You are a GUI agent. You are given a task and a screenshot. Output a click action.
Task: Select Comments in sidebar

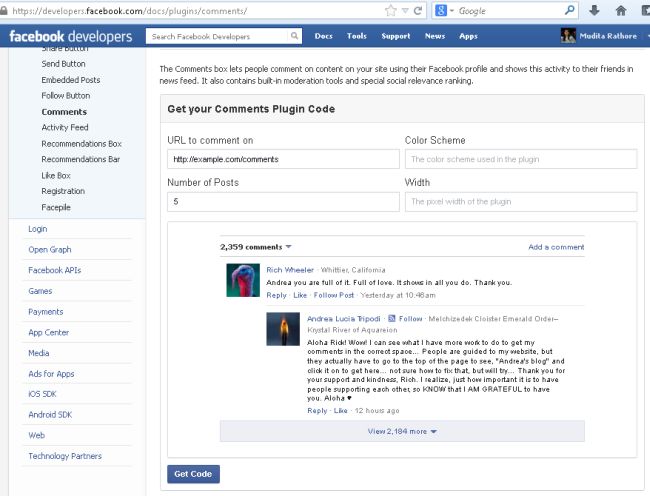64,112
